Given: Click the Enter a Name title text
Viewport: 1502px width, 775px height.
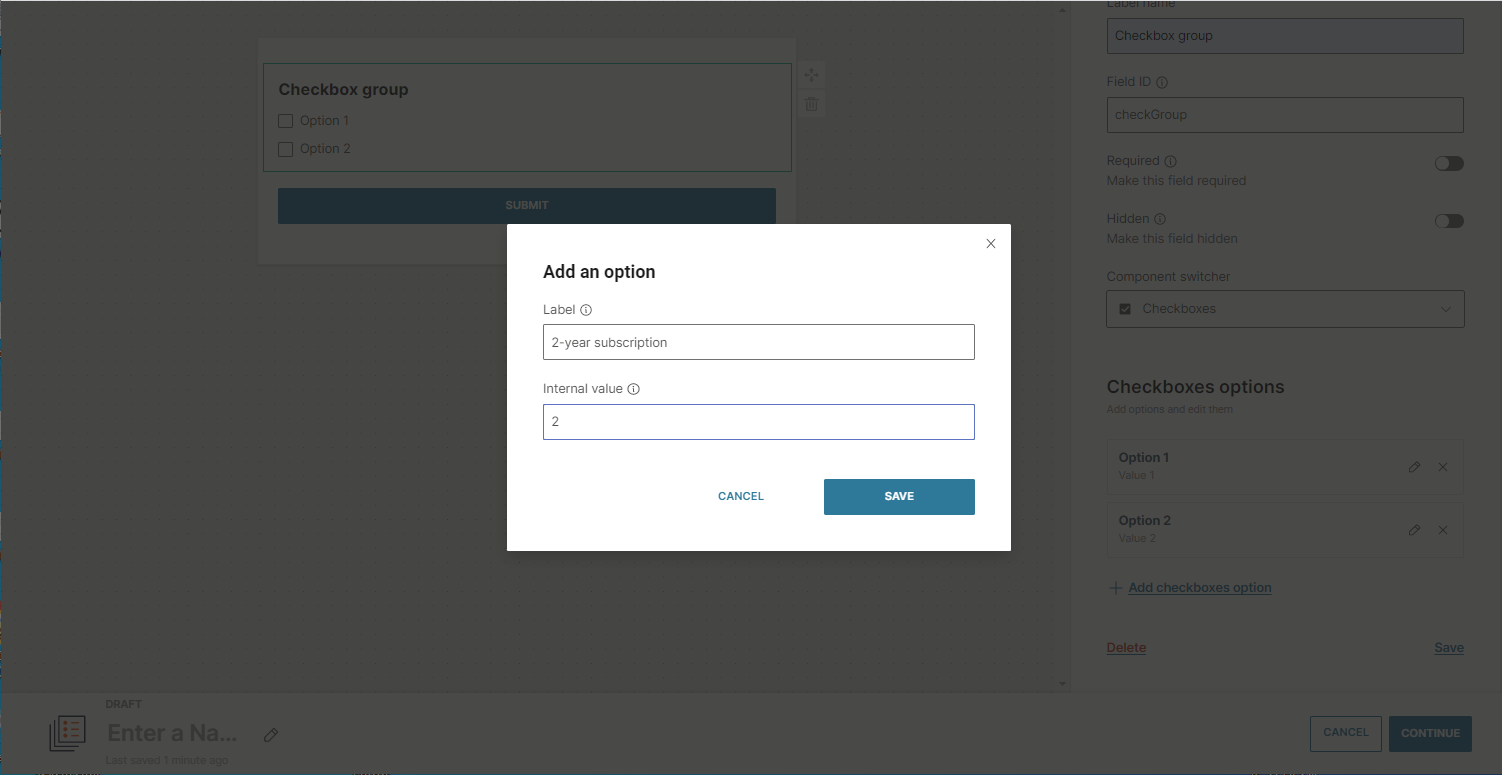Looking at the screenshot, I should (x=173, y=733).
